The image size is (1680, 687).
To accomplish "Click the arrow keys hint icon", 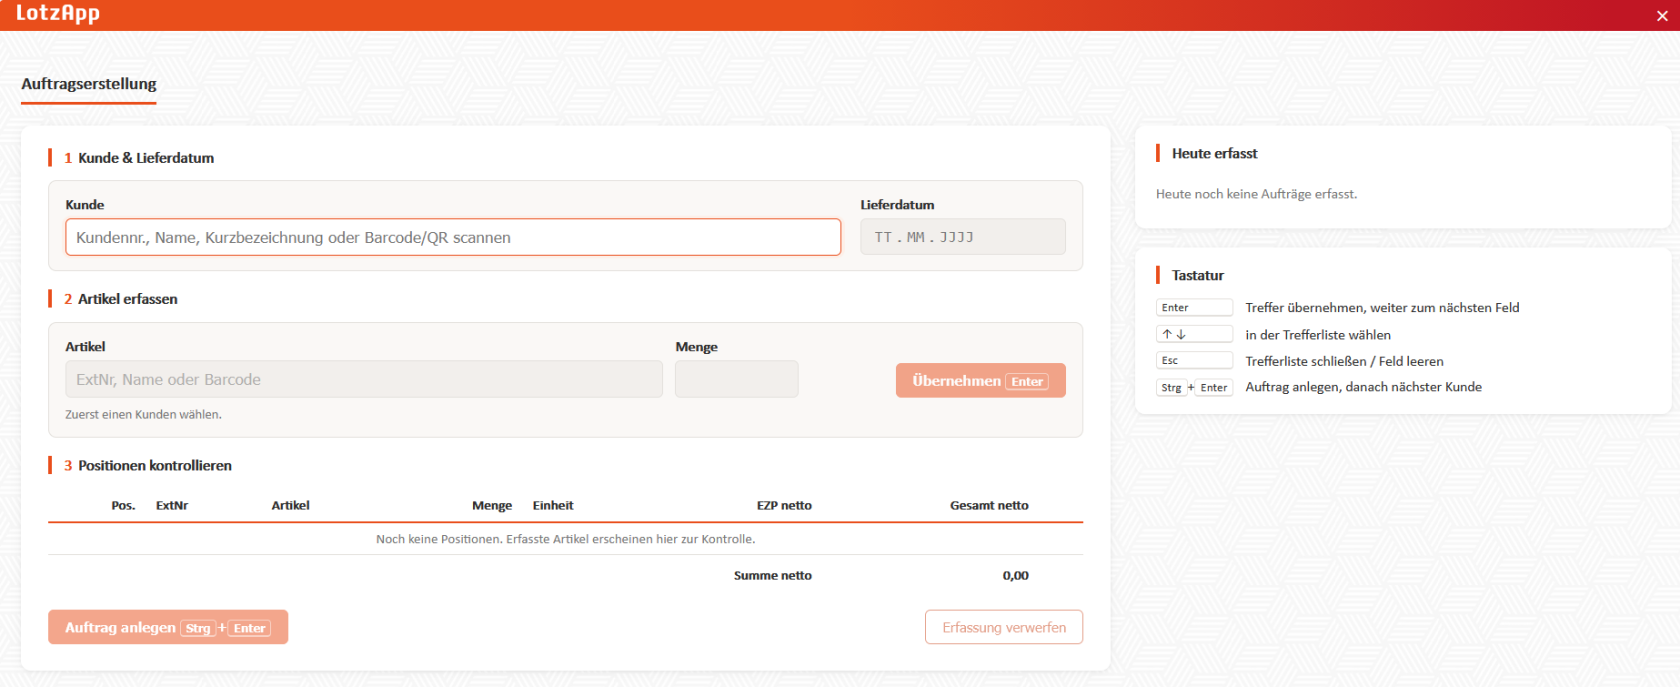I will pyautogui.click(x=1195, y=335).
